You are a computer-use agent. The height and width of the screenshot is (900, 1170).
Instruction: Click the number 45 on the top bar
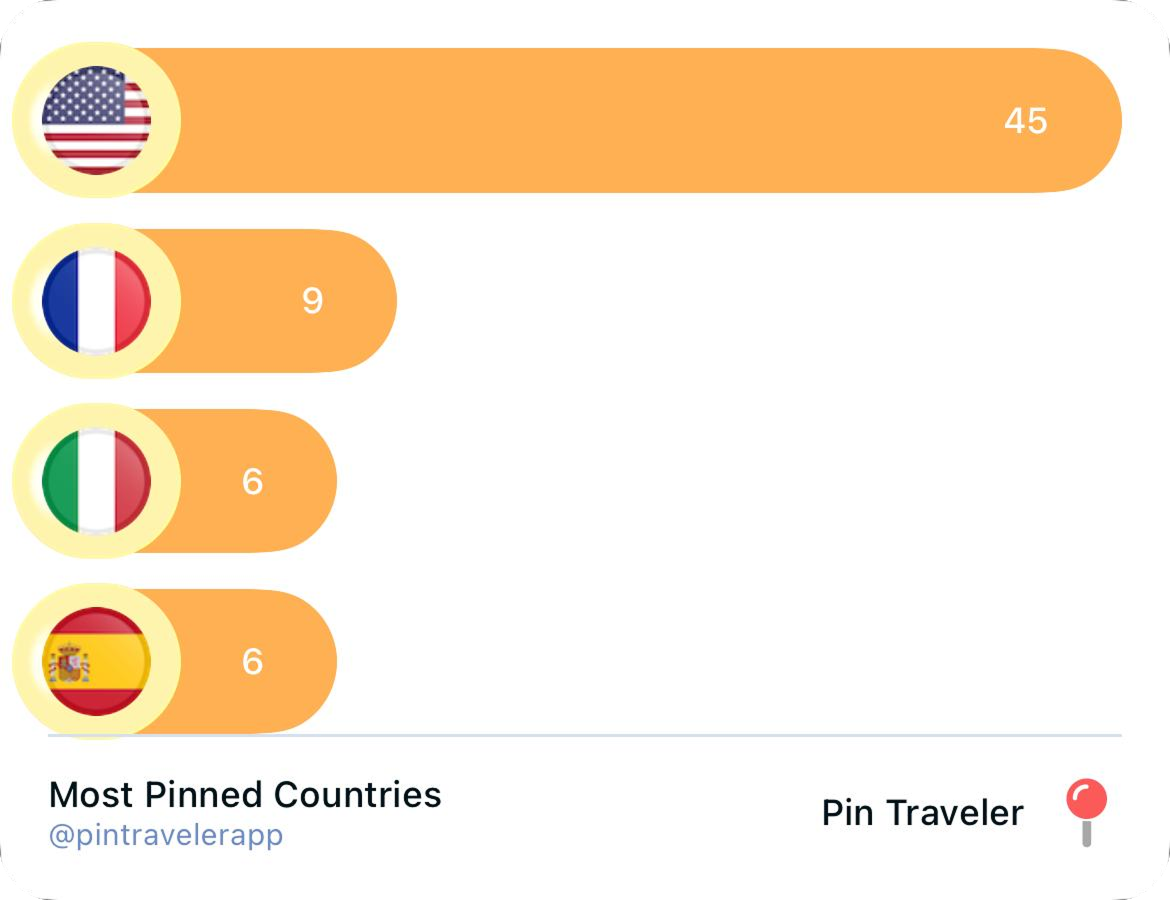(1026, 121)
